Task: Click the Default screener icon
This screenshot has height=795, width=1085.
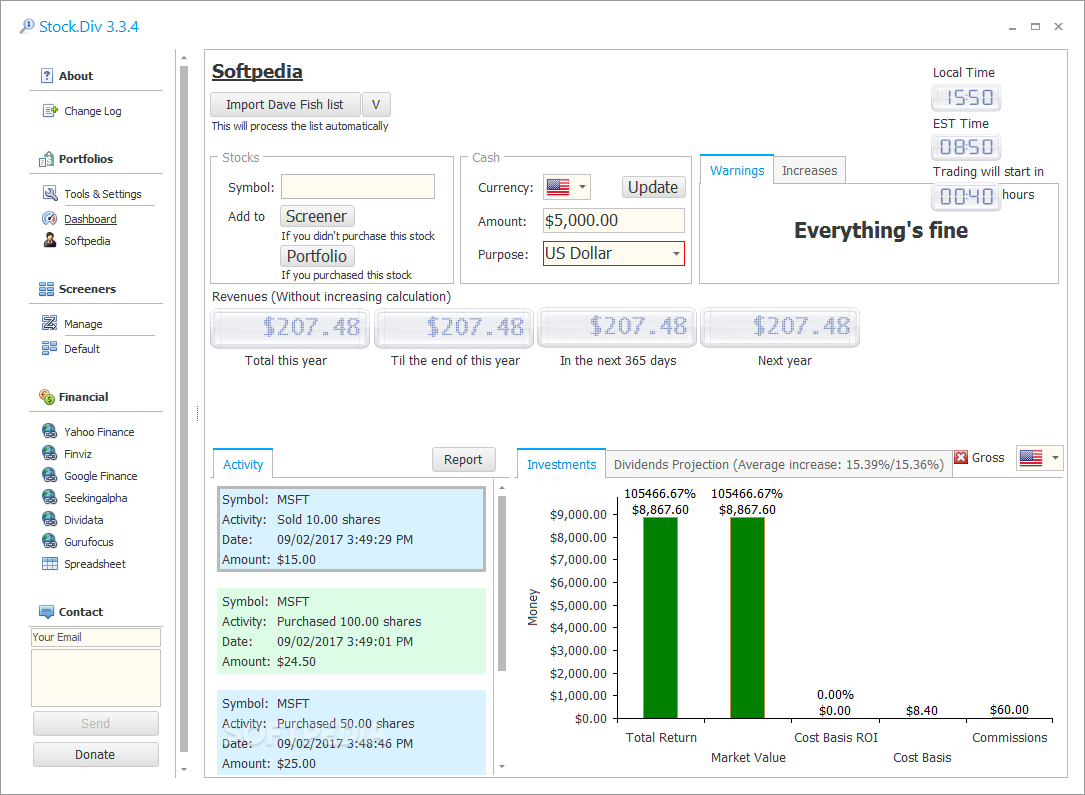Action: tap(50, 348)
